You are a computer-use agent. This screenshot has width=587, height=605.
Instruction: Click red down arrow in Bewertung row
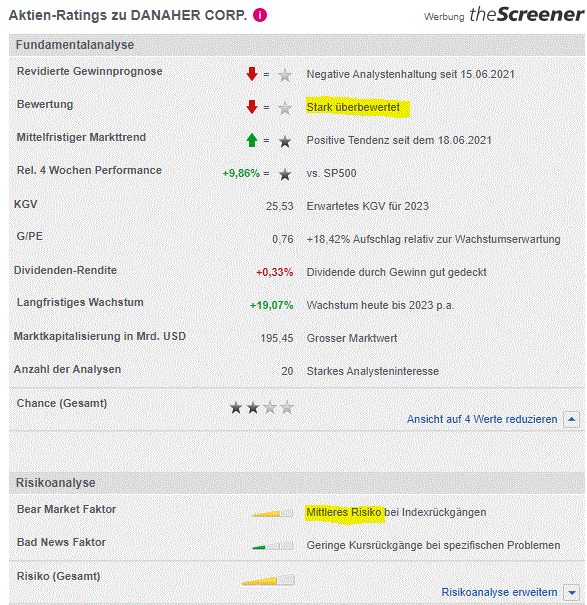pos(252,107)
